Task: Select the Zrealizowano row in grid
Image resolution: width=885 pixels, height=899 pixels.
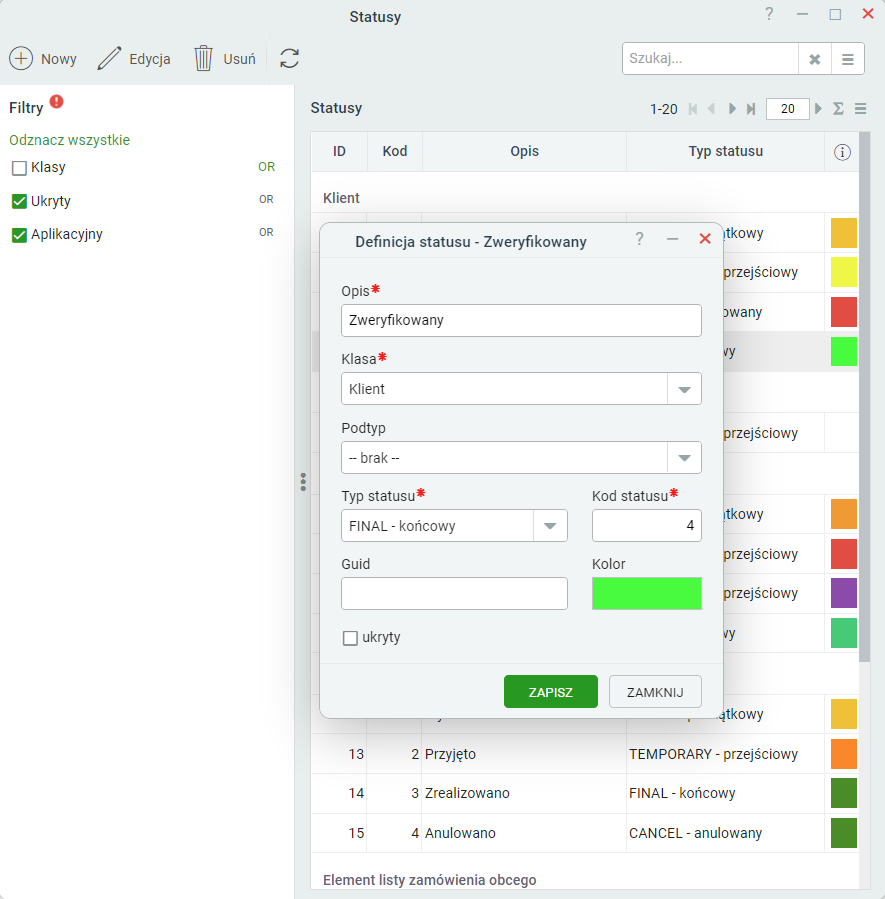Action: click(585, 793)
